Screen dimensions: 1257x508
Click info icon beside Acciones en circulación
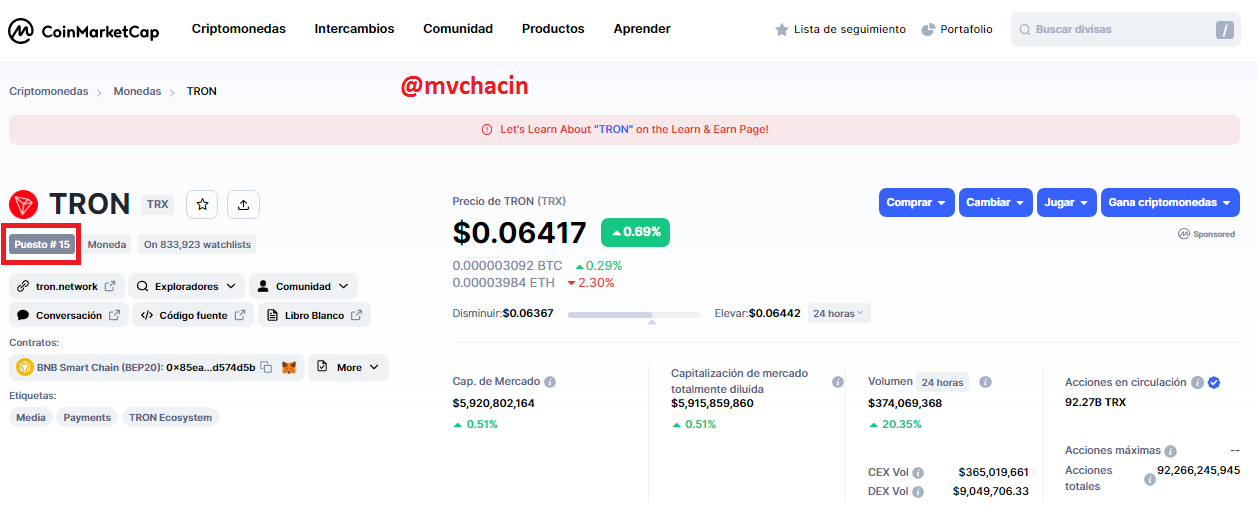point(1197,382)
